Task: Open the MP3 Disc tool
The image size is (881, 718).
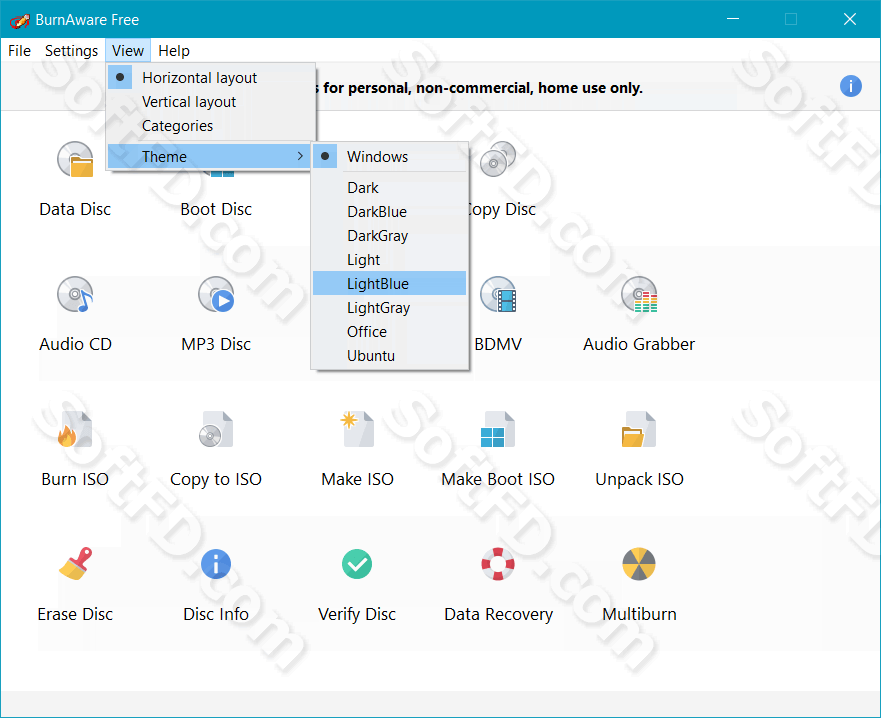Action: coord(216,315)
